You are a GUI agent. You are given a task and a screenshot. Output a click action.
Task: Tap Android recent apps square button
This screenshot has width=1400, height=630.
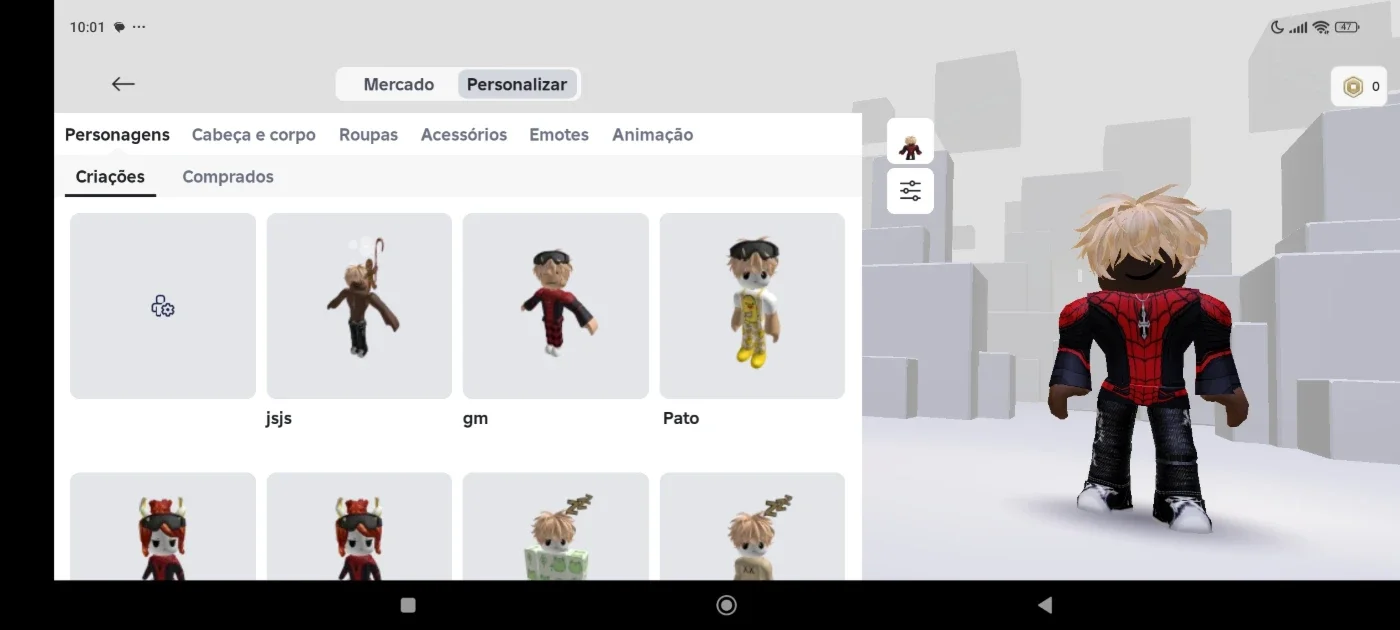tap(408, 605)
